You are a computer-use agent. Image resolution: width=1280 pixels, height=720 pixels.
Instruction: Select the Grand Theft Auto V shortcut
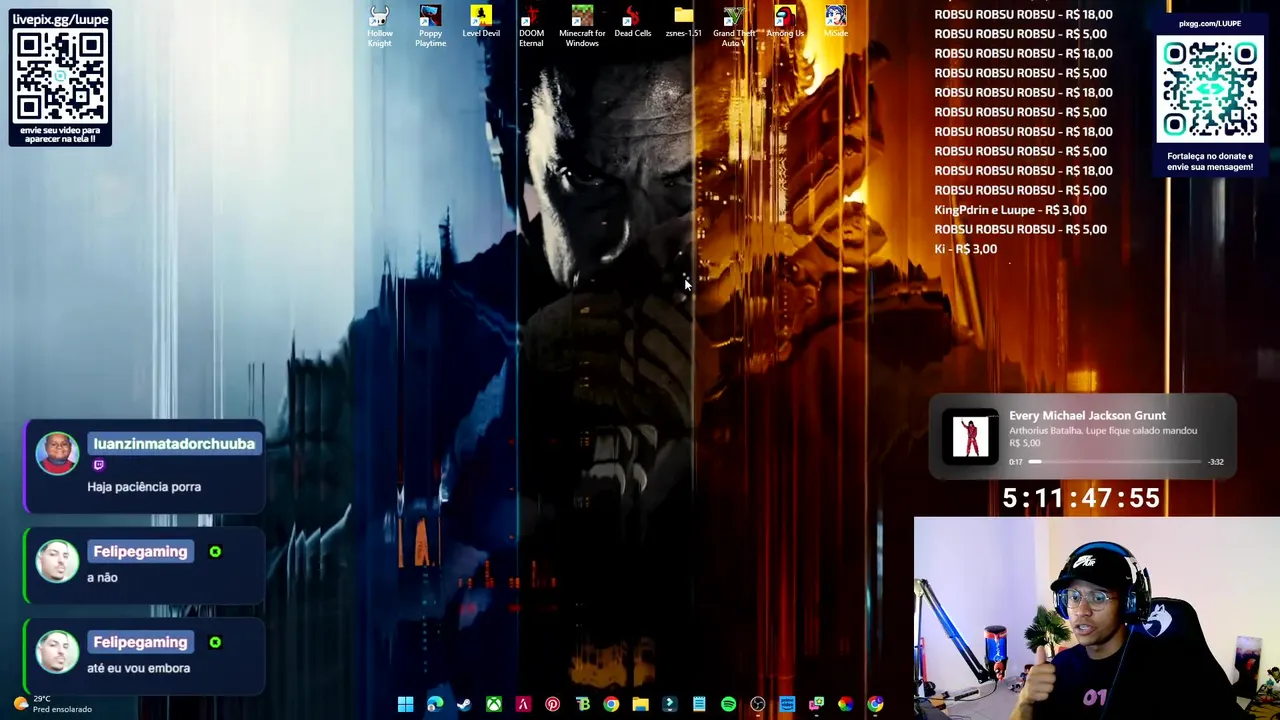click(734, 25)
